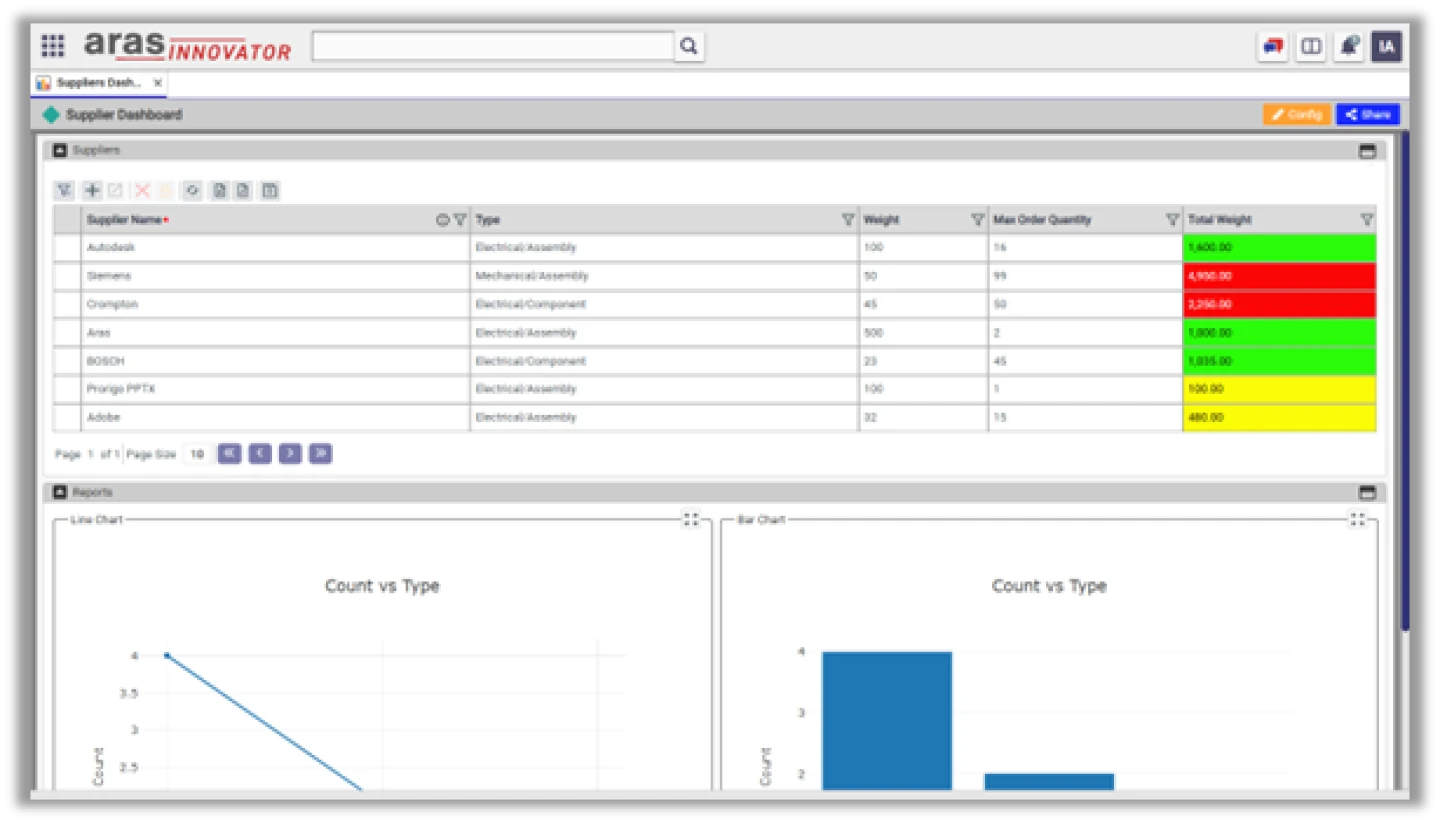Click the Supplier Name column header

coord(275,220)
